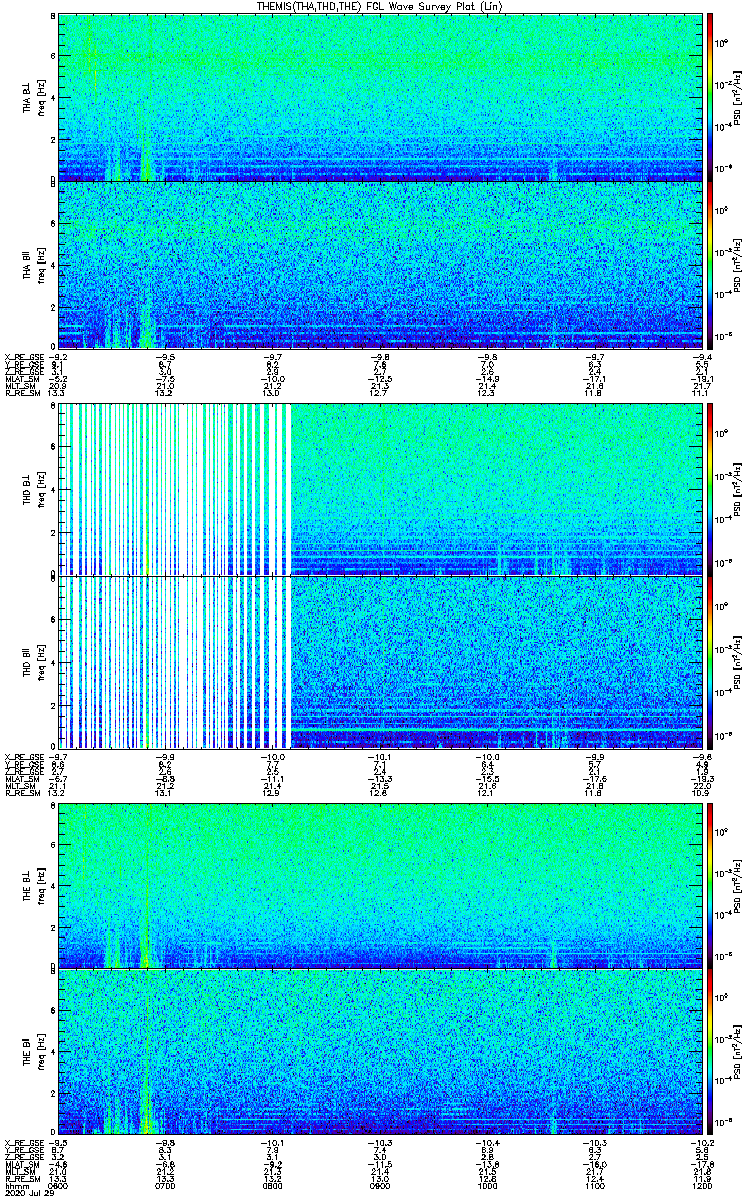Click the PSD color bar beside THE B-perpendicular panel
Image resolution: width=750 pixels, height=1200 pixels.
pyautogui.click(x=709, y=886)
